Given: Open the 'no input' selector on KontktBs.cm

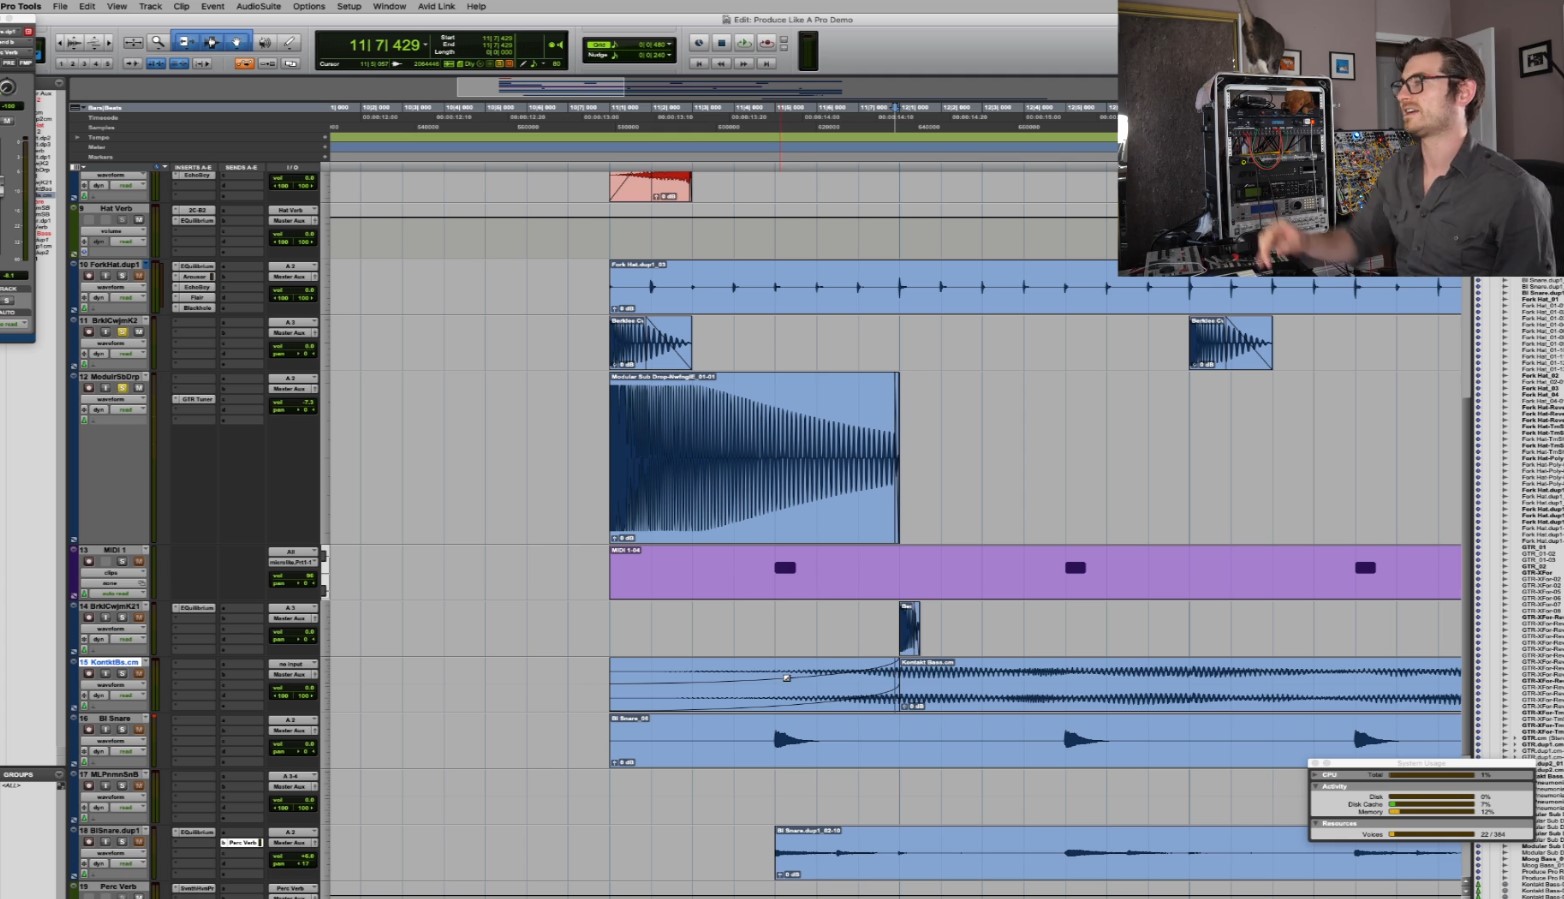Looking at the screenshot, I should pyautogui.click(x=292, y=663).
